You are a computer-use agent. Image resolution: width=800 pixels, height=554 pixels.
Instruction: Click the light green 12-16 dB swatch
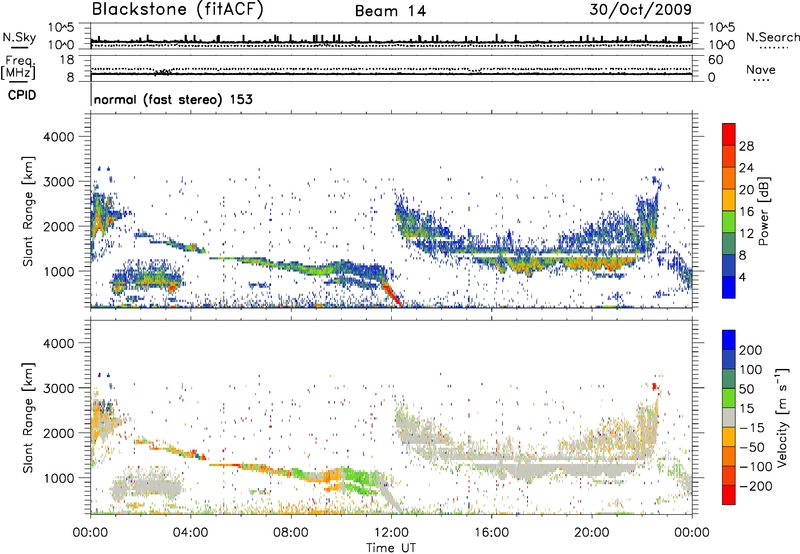coord(729,222)
